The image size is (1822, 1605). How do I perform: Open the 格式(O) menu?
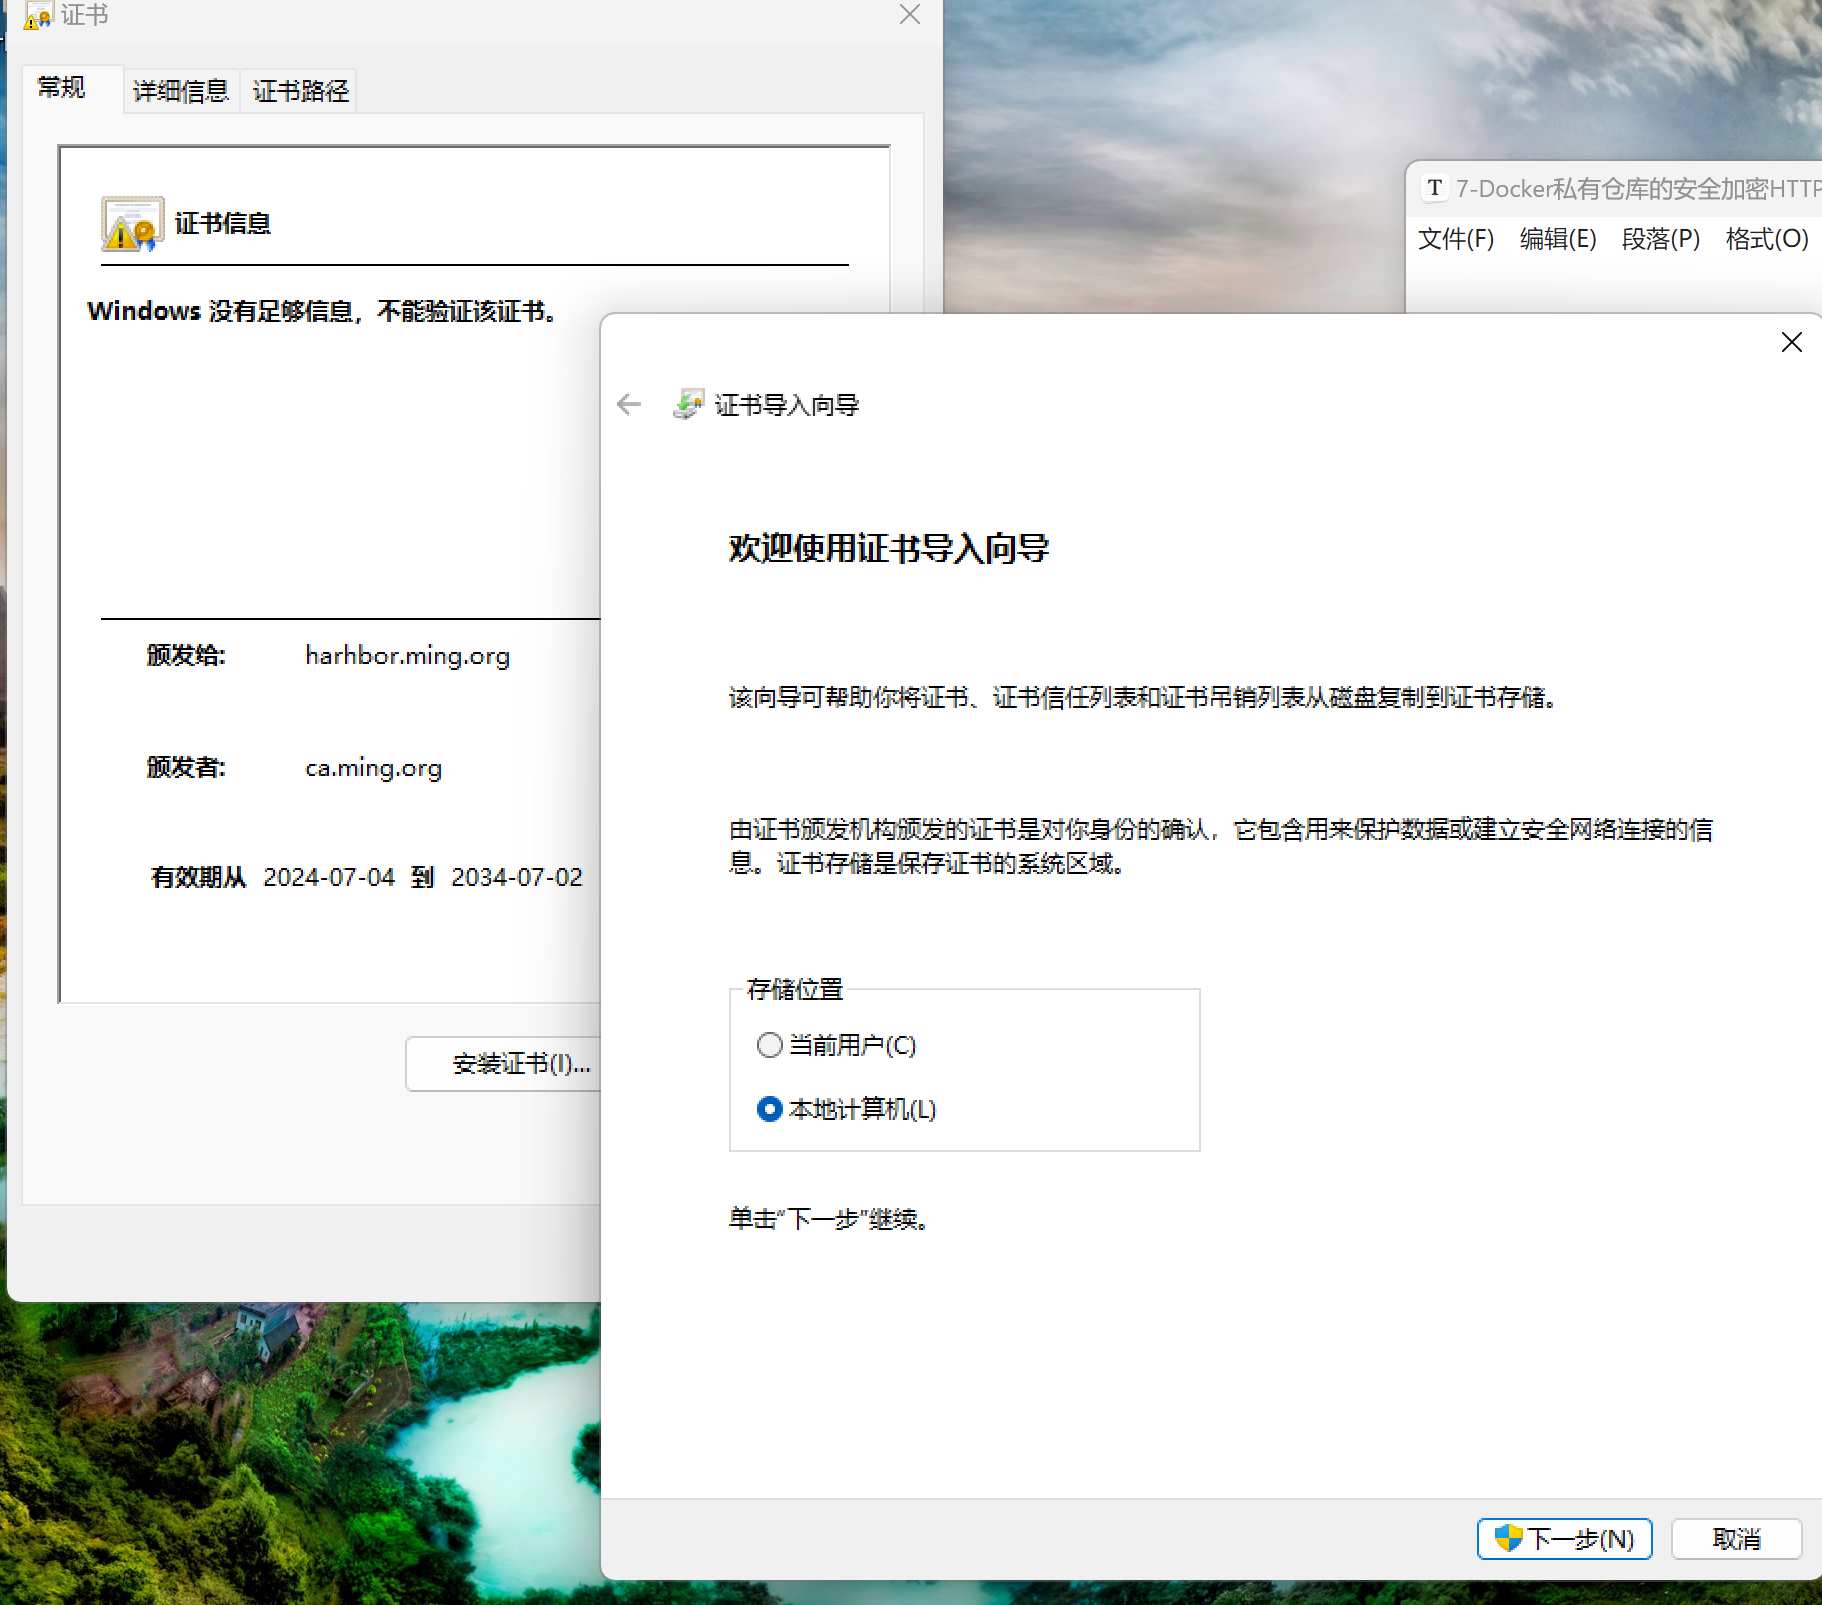[1766, 239]
